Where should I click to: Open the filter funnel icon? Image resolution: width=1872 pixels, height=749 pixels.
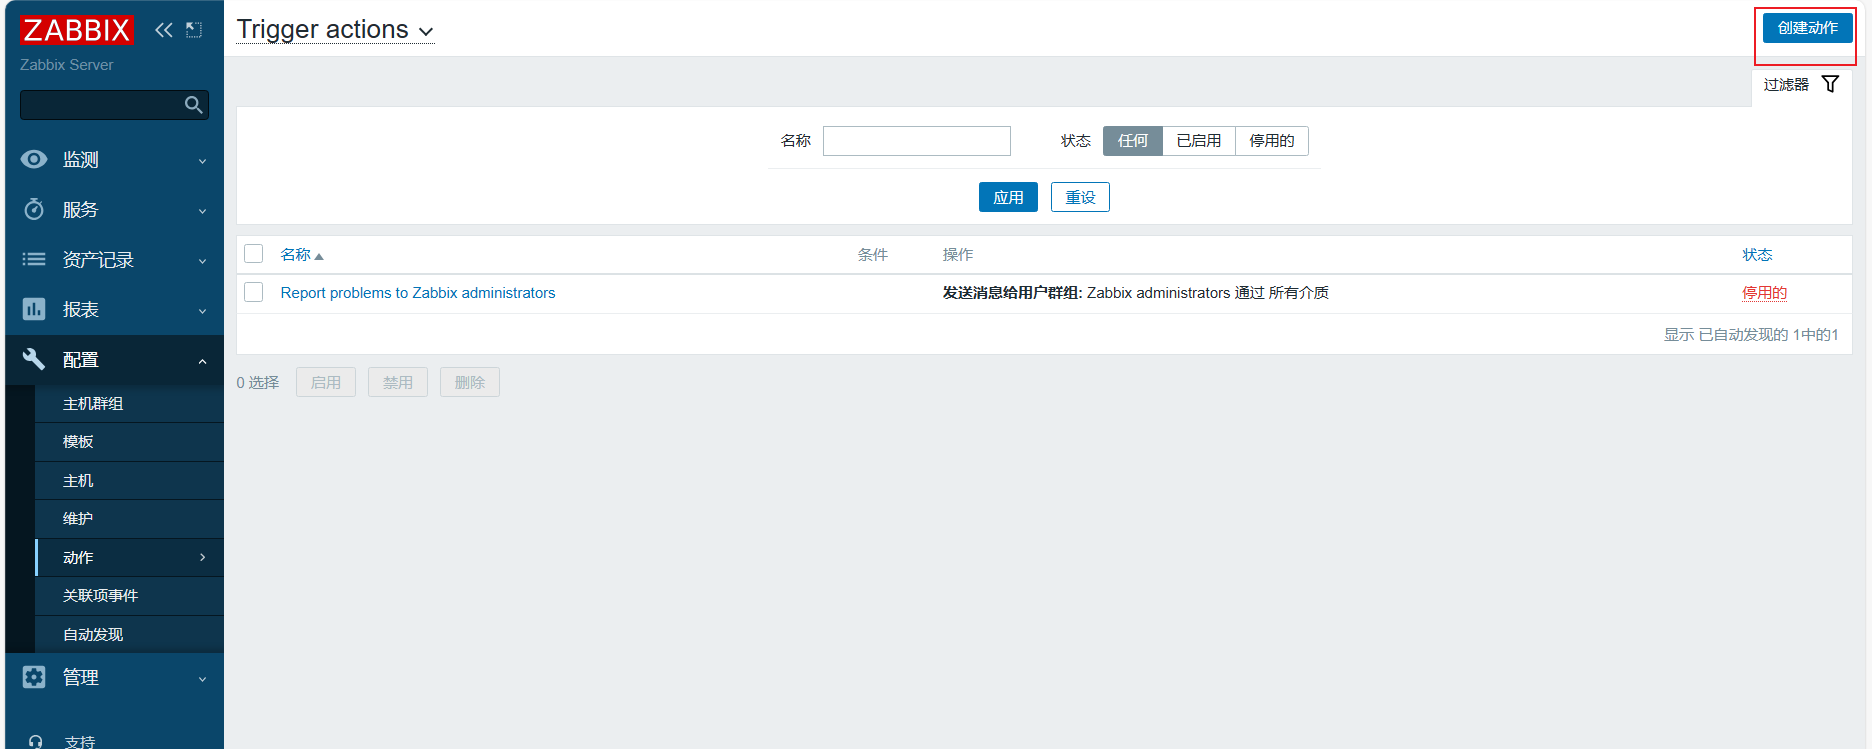pyautogui.click(x=1830, y=84)
